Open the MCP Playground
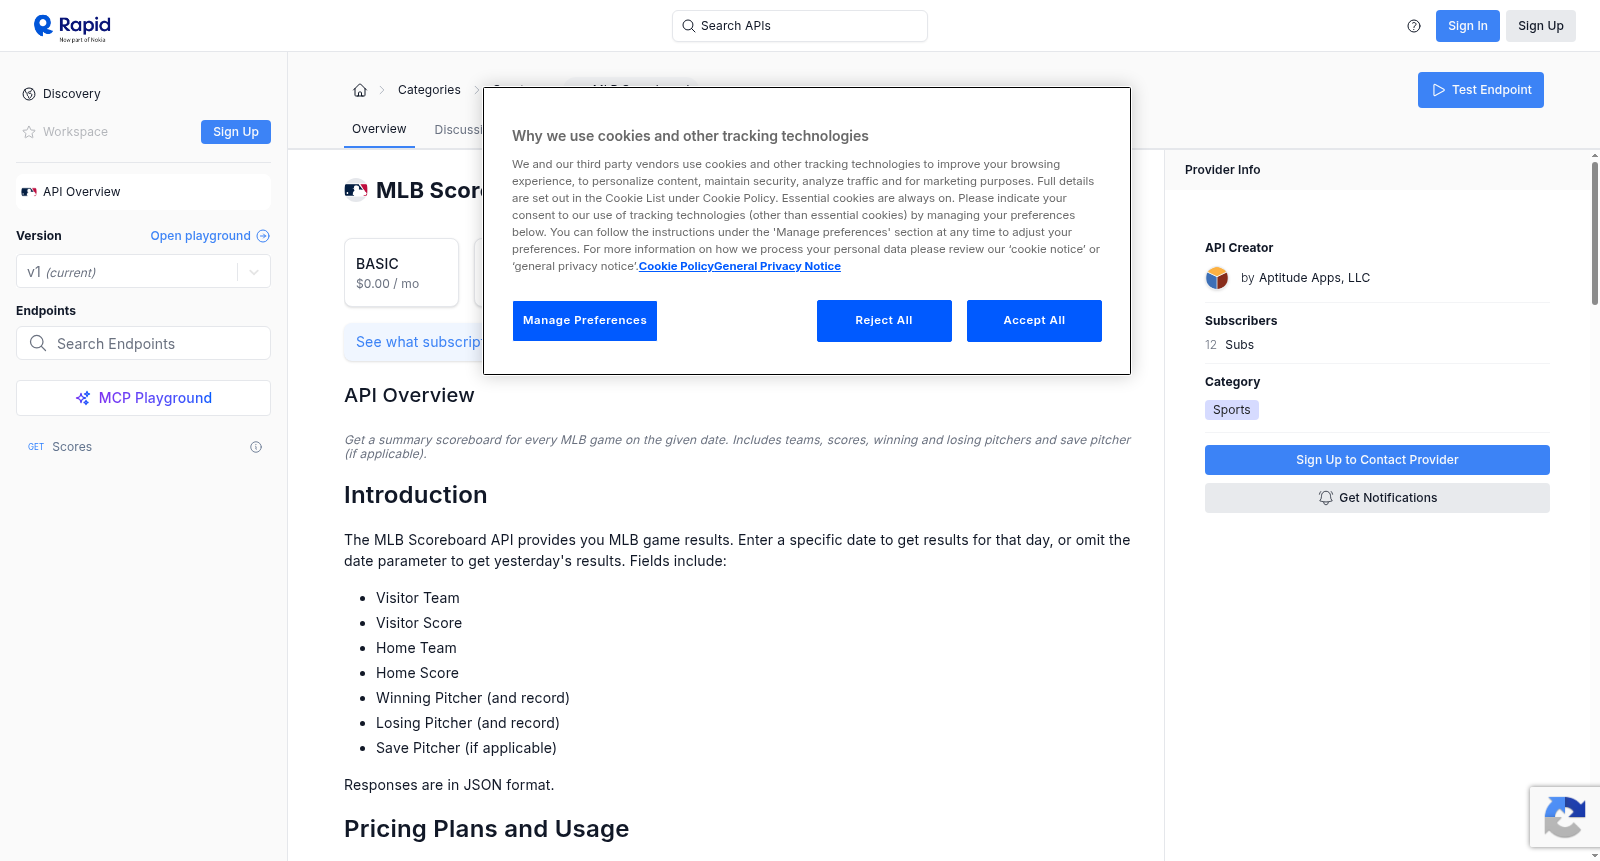This screenshot has width=1600, height=861. 143,398
